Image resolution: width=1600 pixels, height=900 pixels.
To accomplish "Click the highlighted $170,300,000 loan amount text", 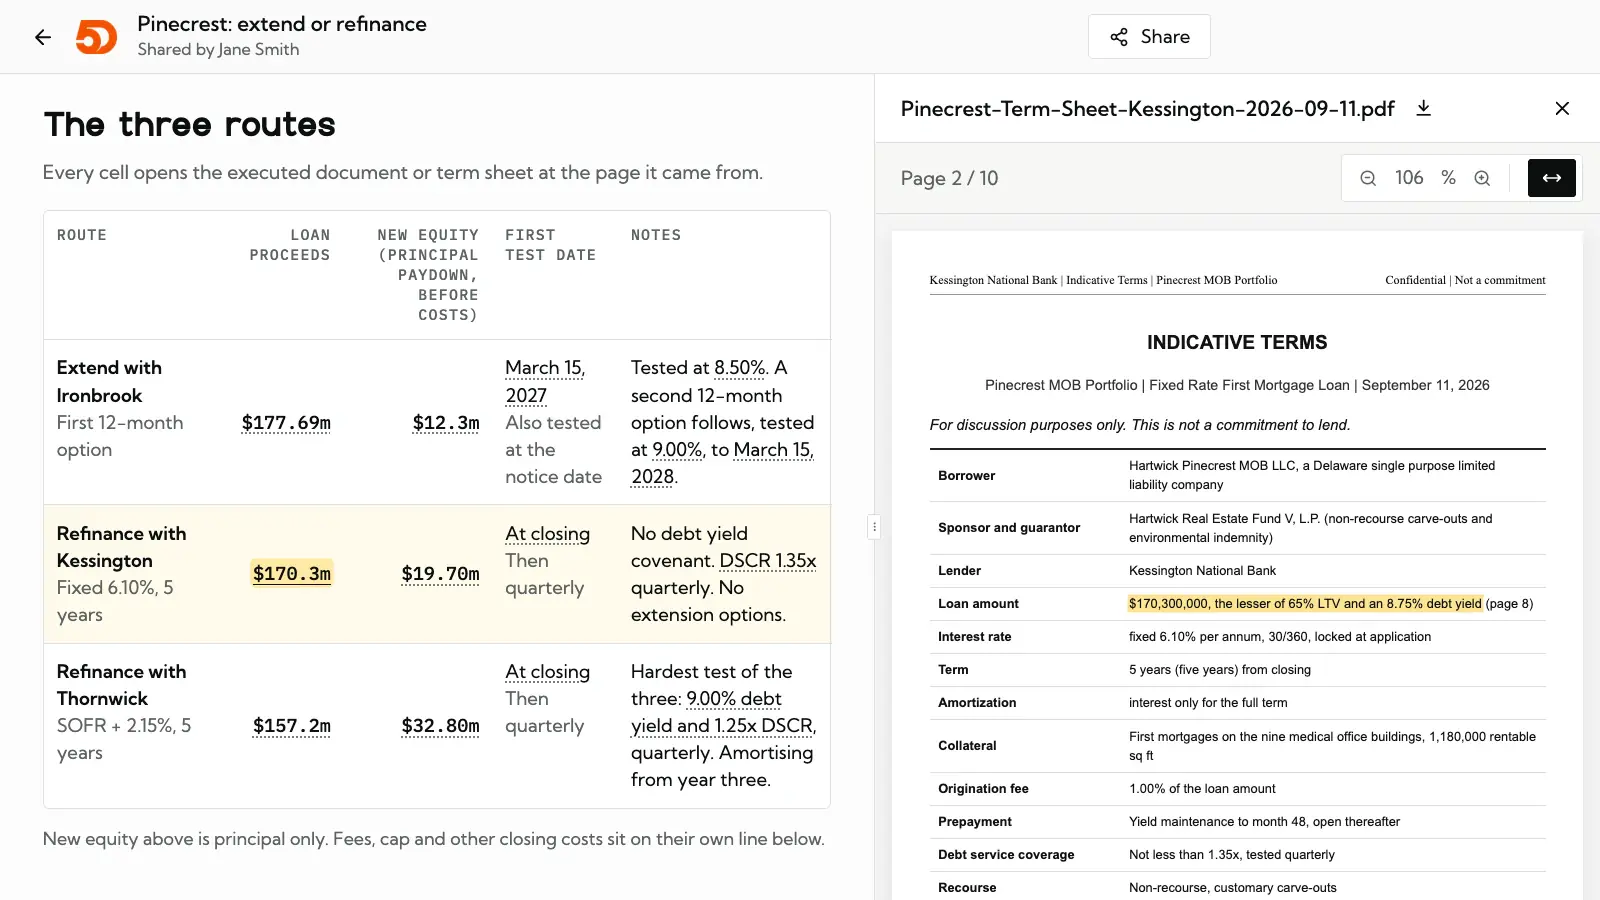I will click(x=1305, y=603).
